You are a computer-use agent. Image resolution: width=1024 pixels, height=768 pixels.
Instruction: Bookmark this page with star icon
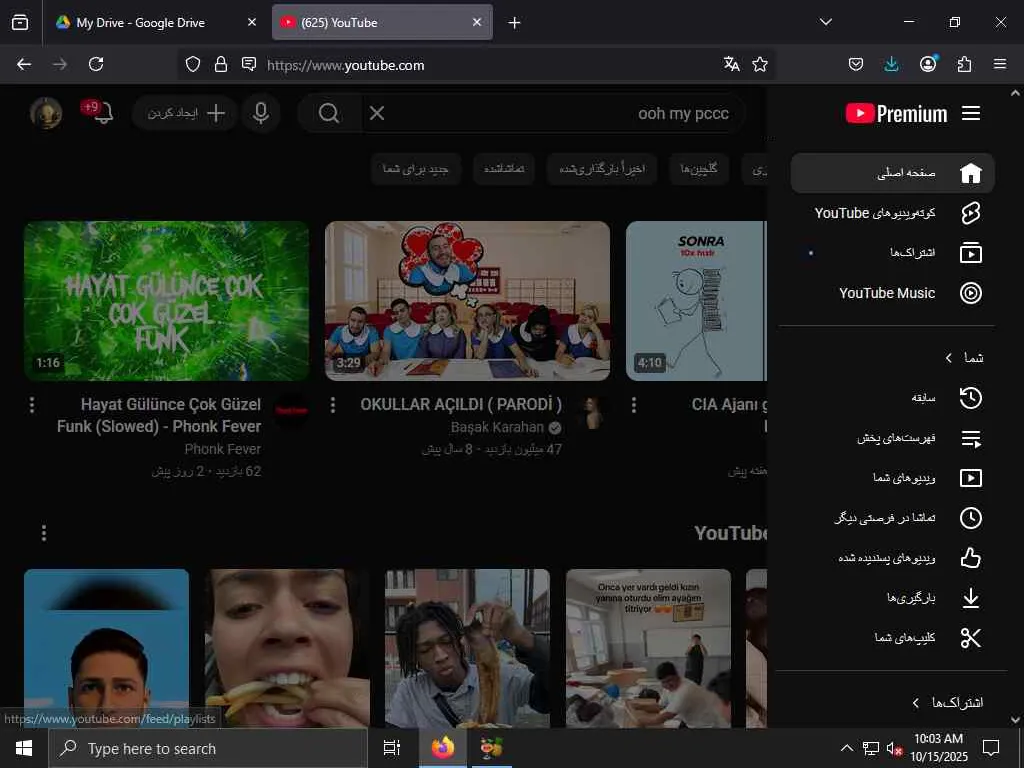tap(760, 64)
